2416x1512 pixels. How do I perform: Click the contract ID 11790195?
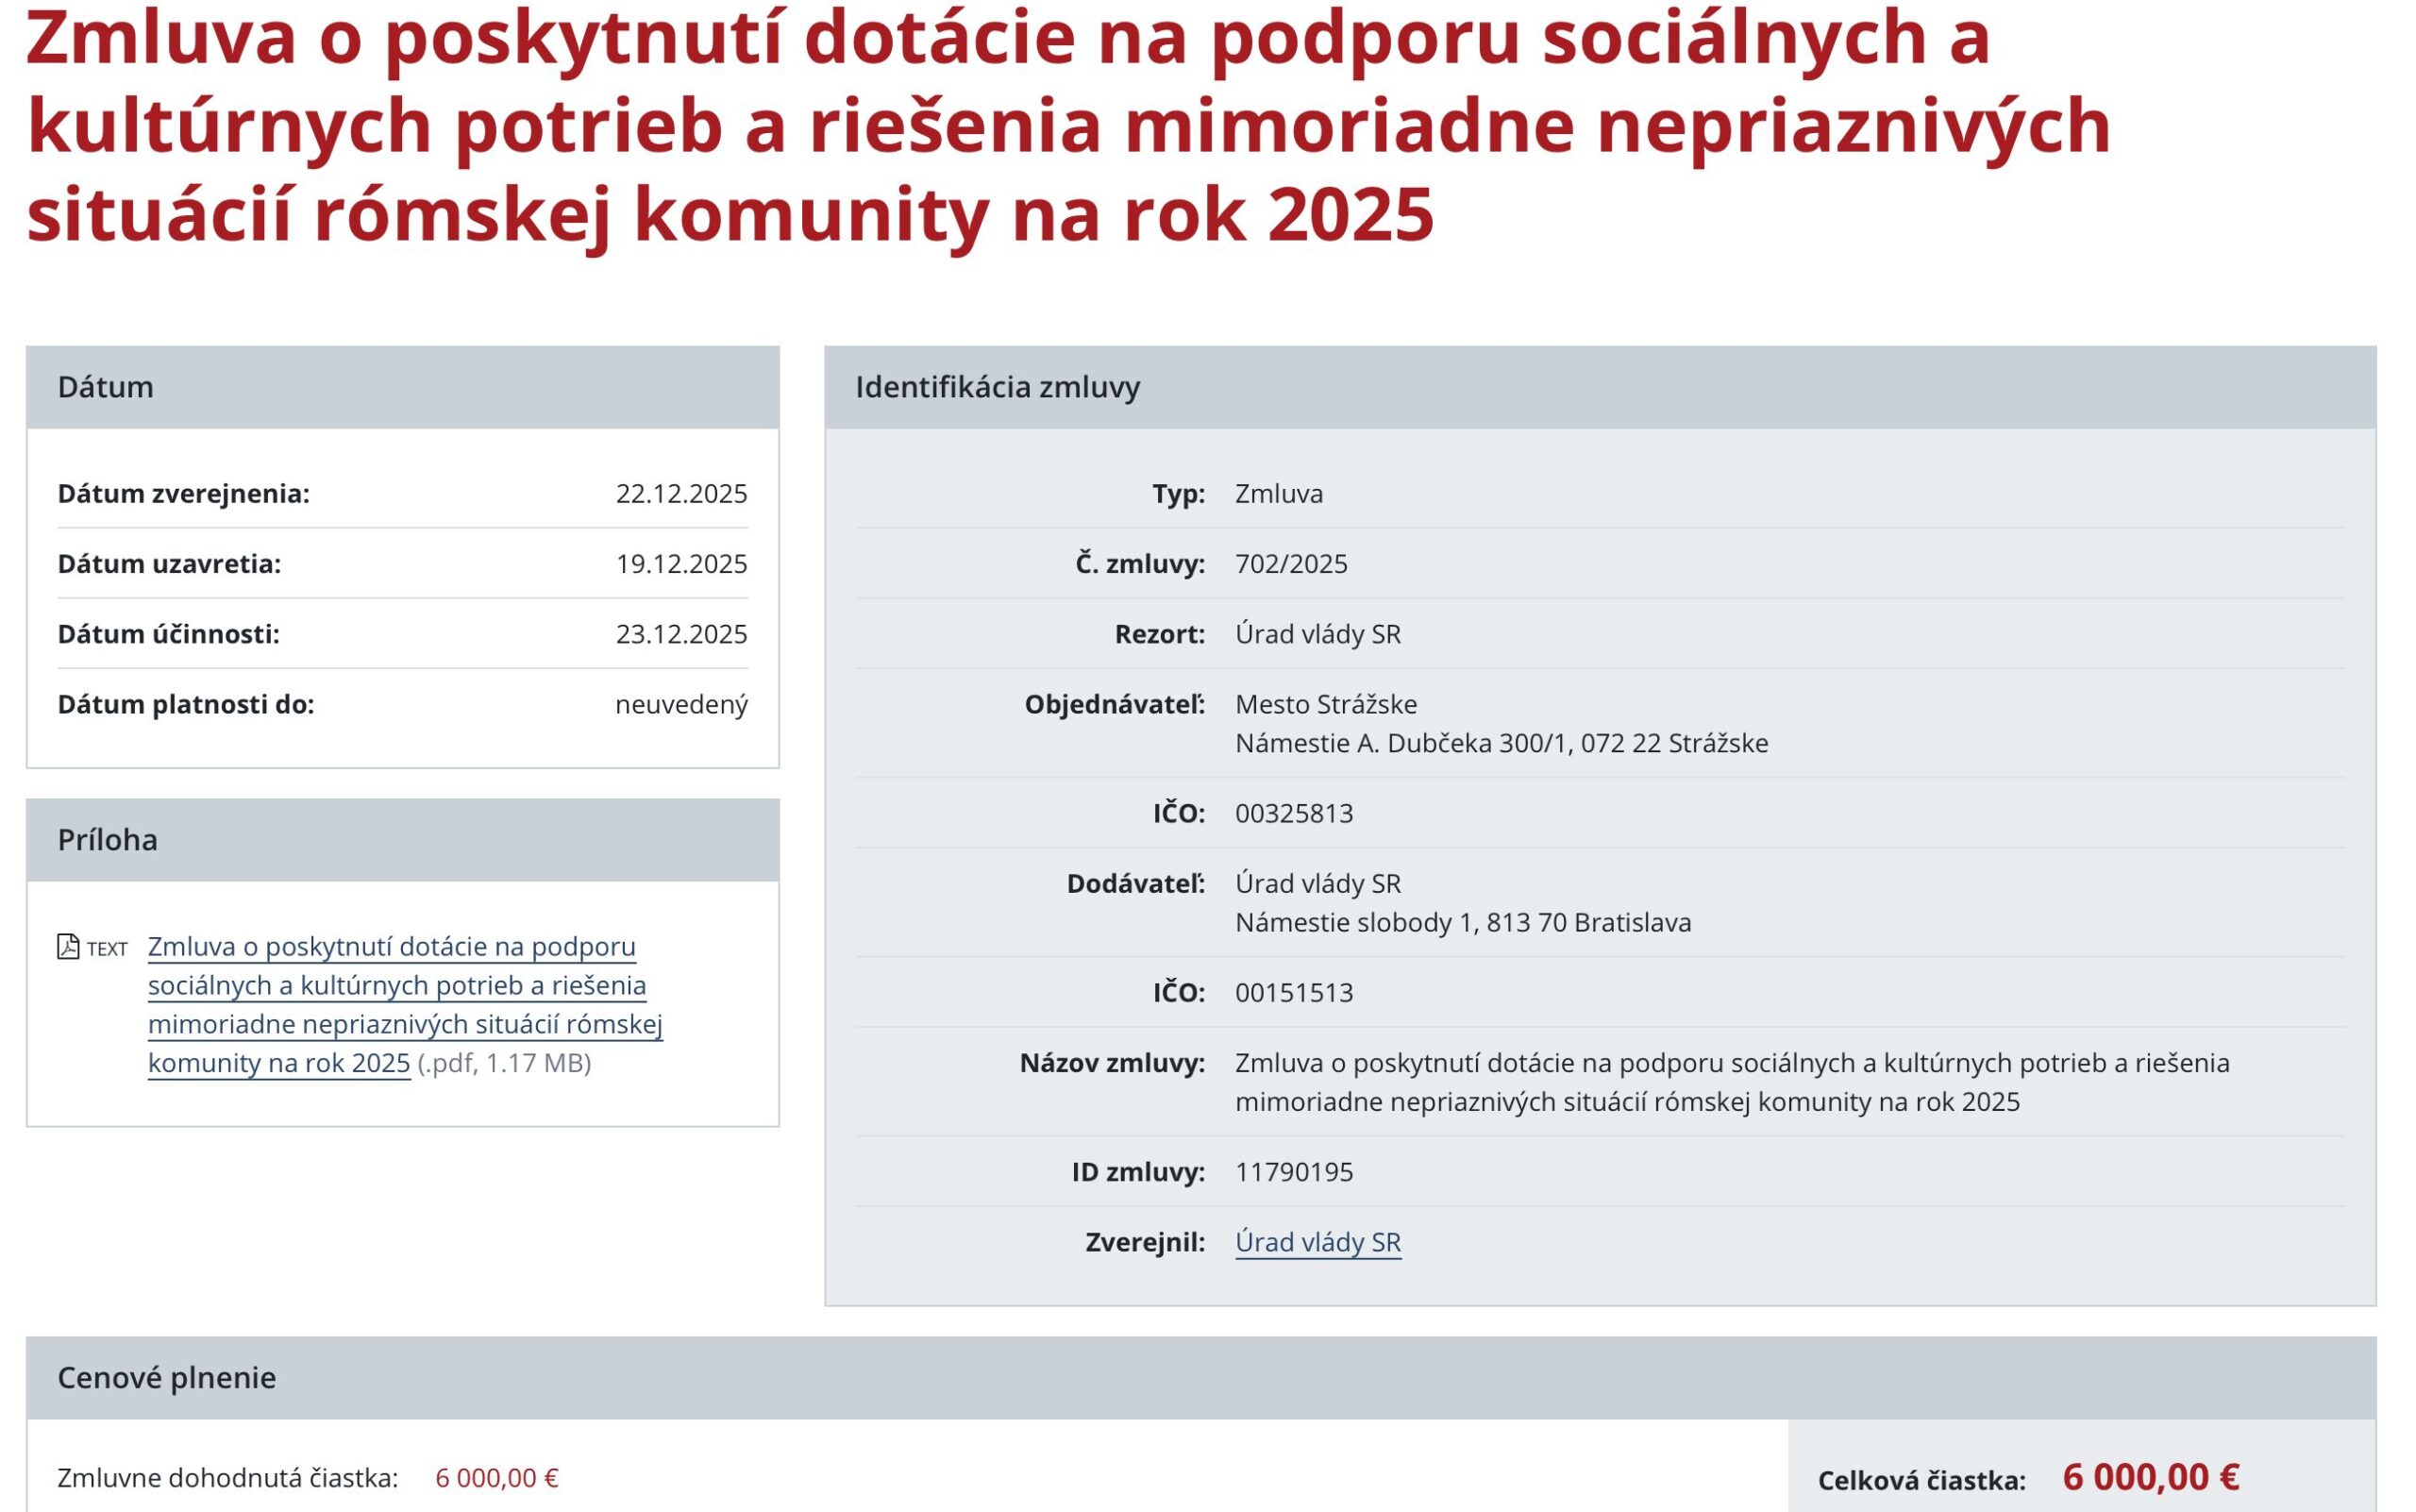(x=1294, y=1172)
